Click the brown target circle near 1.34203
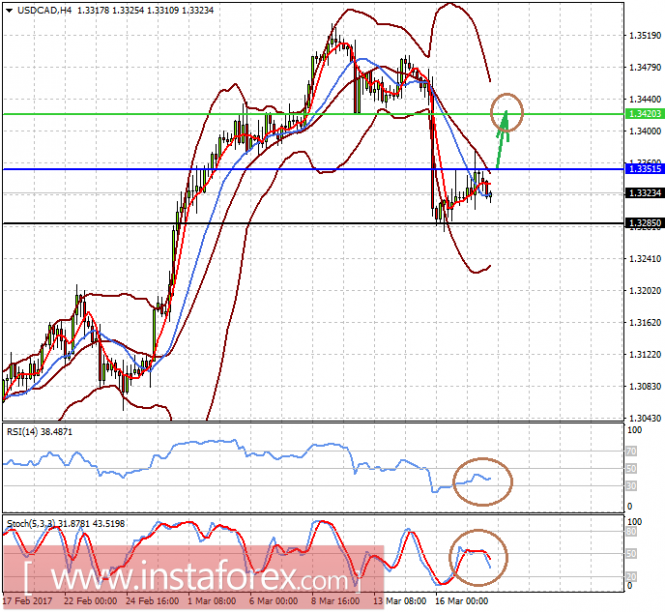Image resolution: width=665 pixels, height=612 pixels. coord(507,112)
